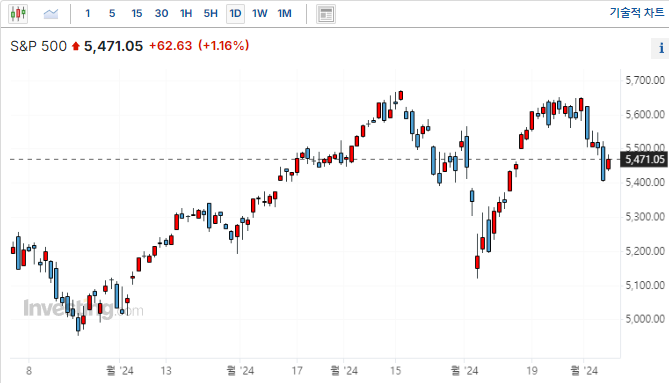Select the 15 minute interval
669x383 pixels.
pyautogui.click(x=137, y=14)
